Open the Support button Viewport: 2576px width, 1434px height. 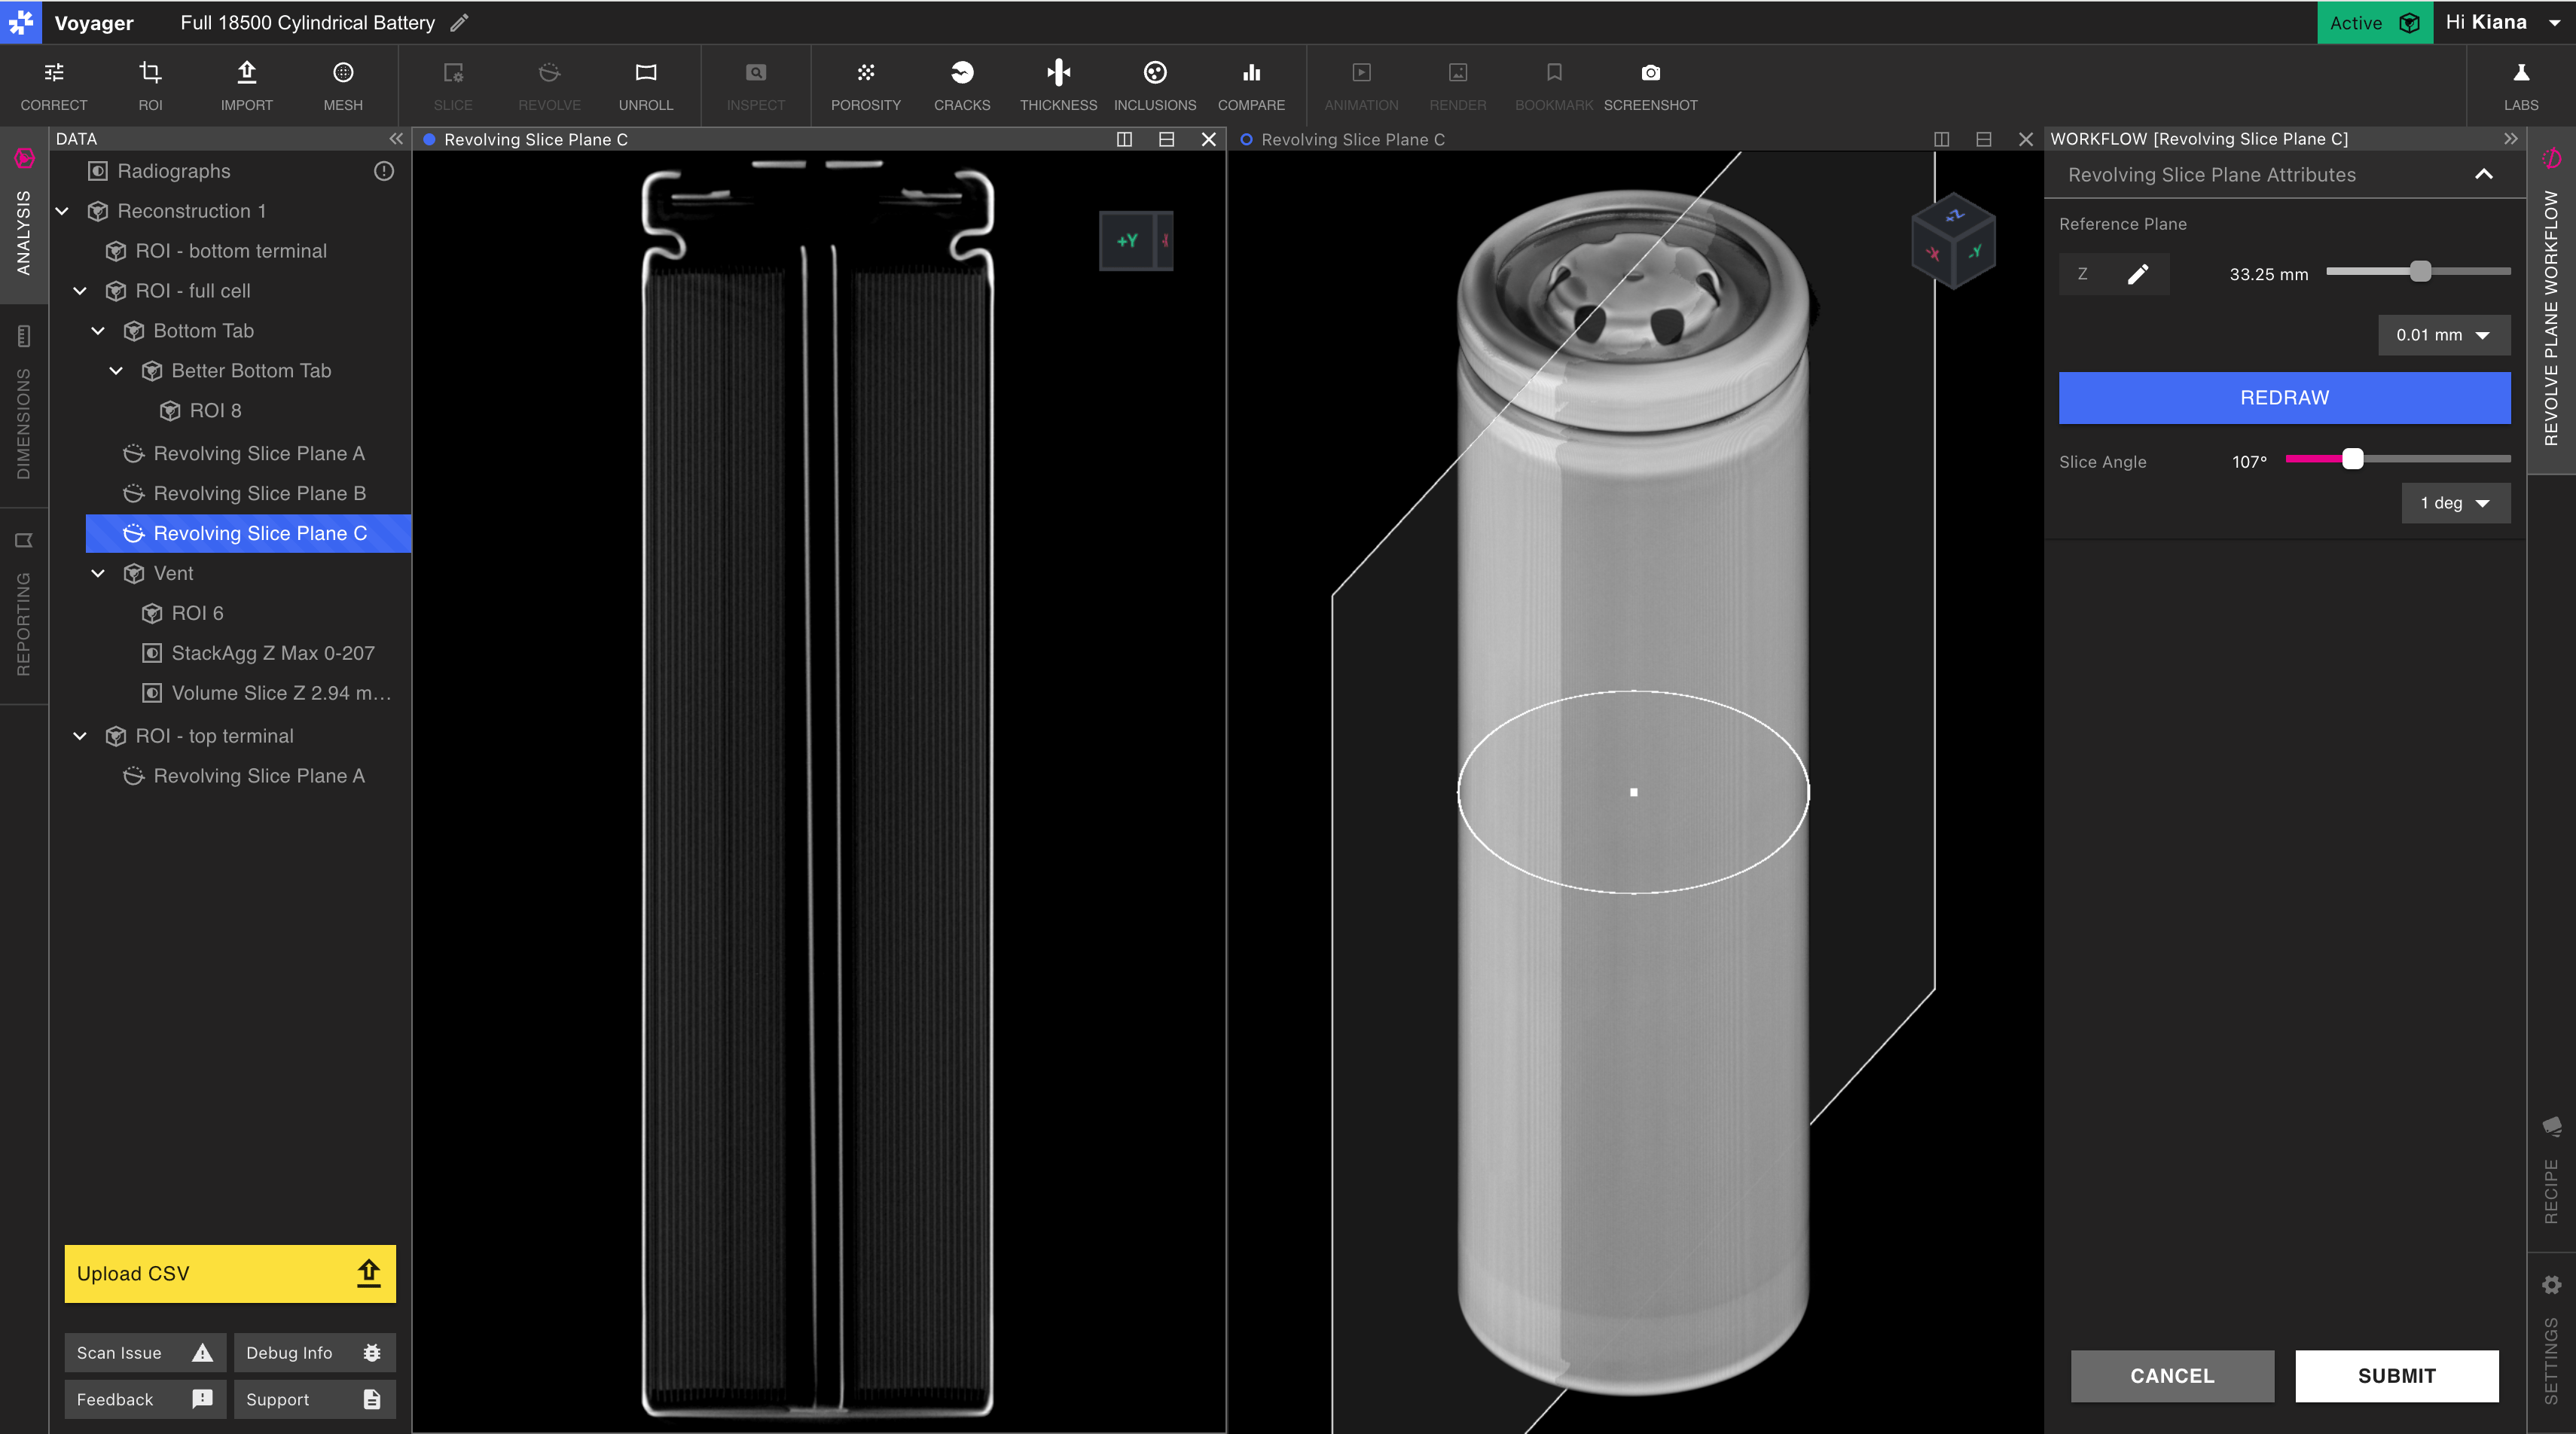point(314,1399)
